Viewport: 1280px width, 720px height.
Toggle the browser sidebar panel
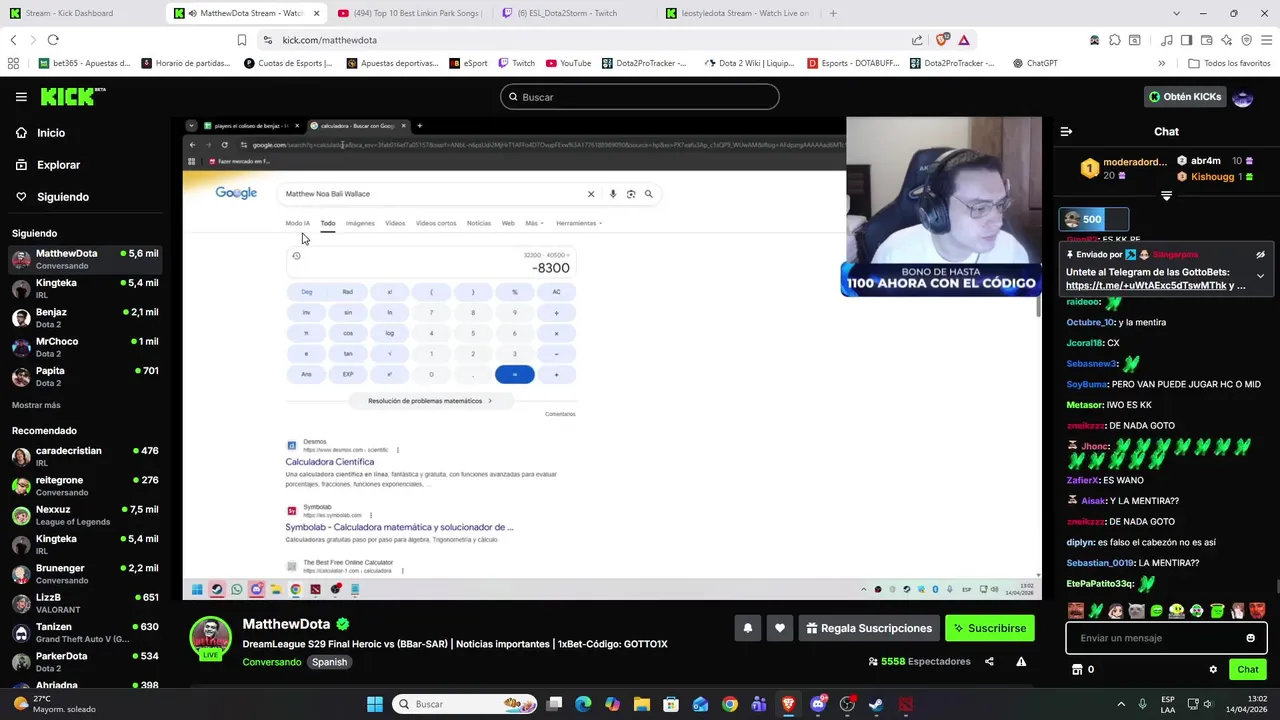pyautogui.click(x=1186, y=40)
